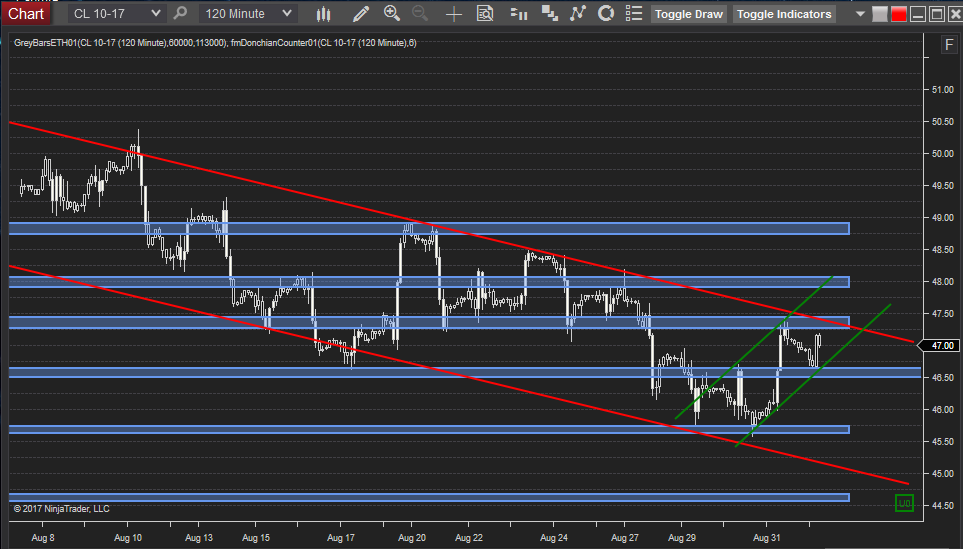The width and height of the screenshot is (963, 549).
Task: Open the properties list icon
Action: 634,14
